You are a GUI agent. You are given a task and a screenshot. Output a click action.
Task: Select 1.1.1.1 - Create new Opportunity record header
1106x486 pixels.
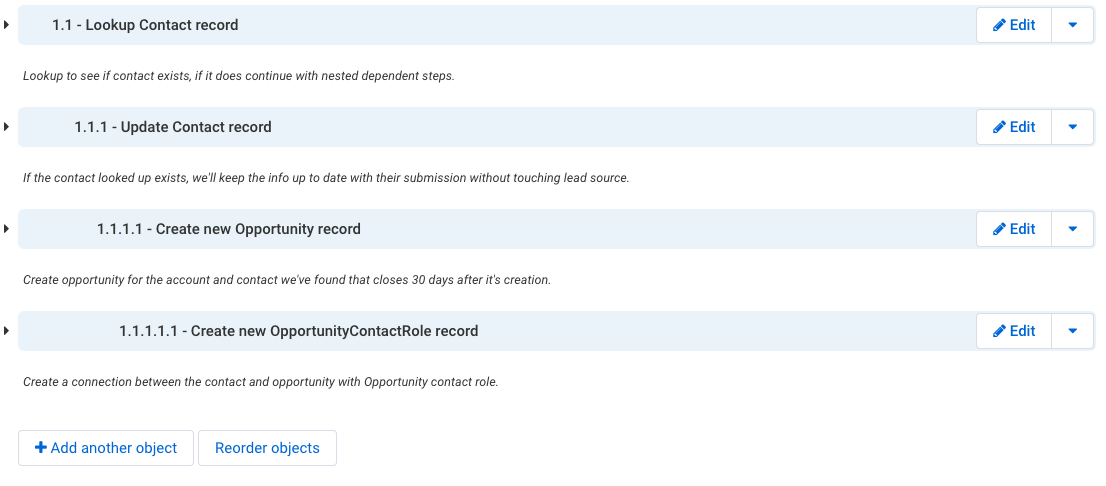[x=229, y=229]
